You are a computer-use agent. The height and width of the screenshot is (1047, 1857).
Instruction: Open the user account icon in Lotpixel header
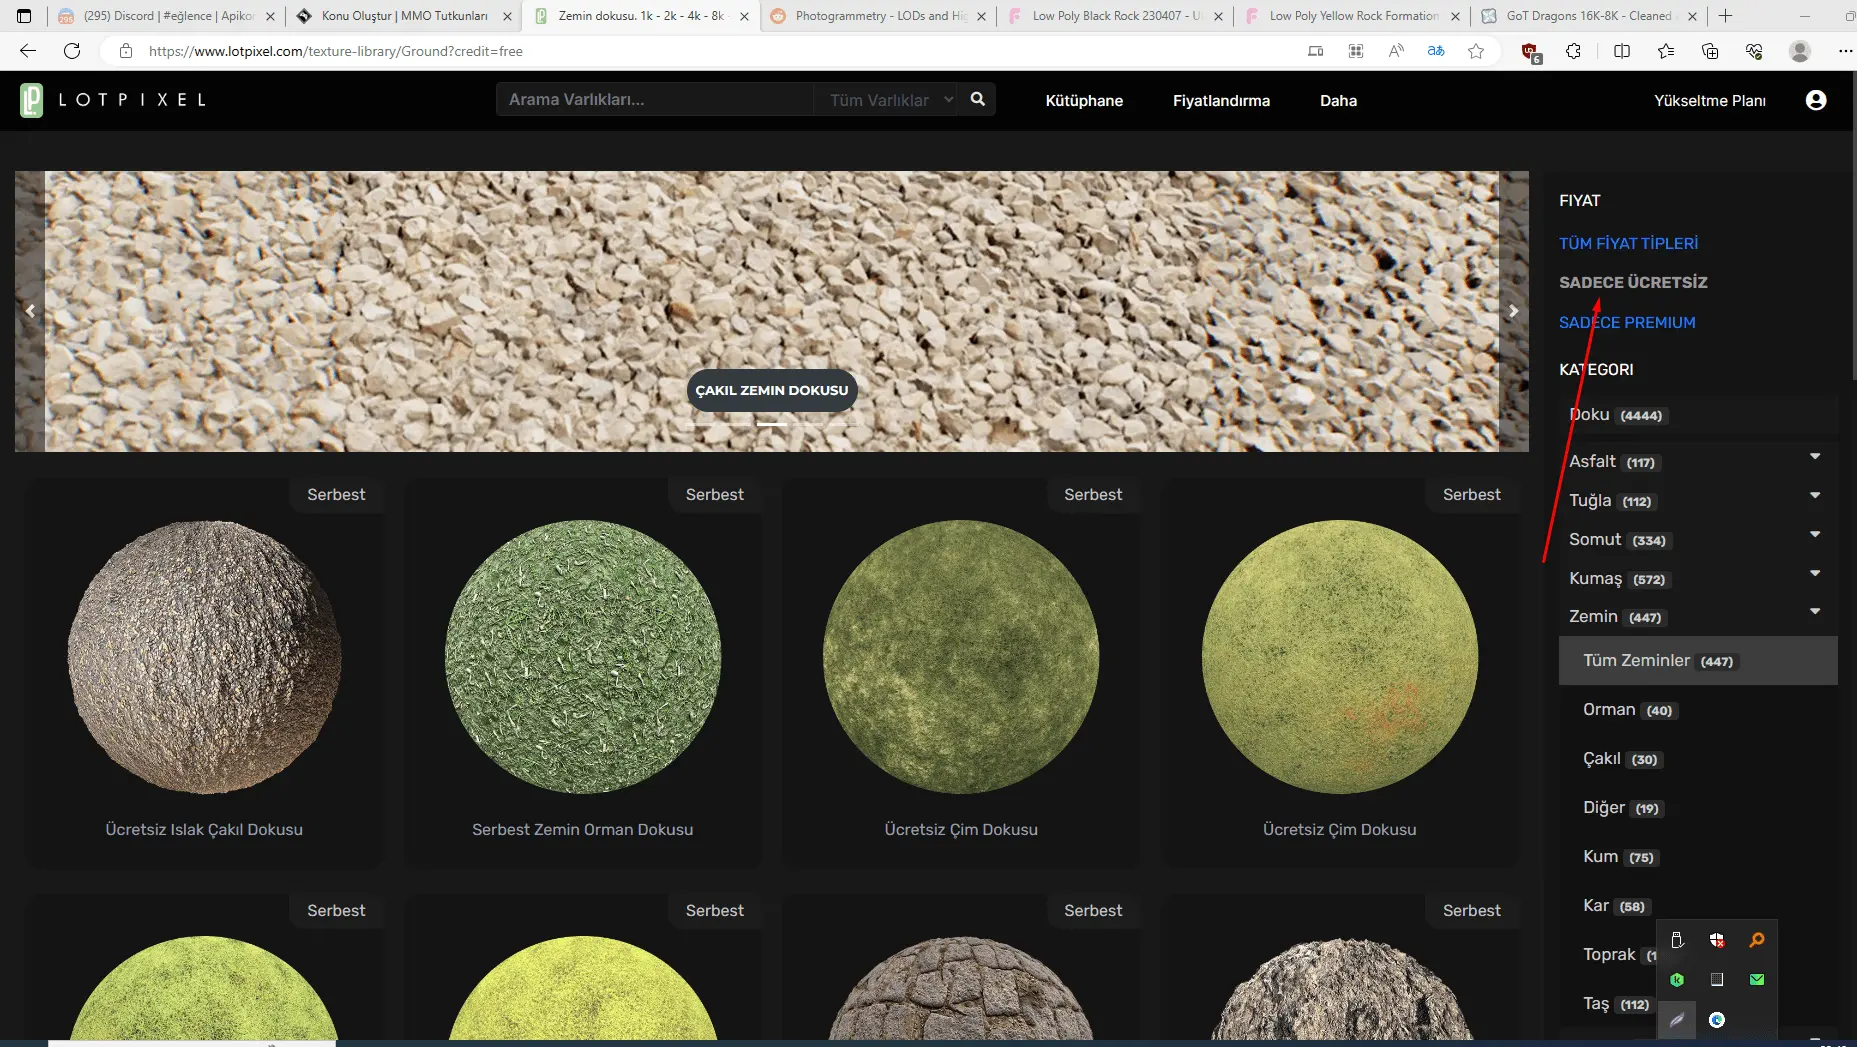coord(1816,100)
